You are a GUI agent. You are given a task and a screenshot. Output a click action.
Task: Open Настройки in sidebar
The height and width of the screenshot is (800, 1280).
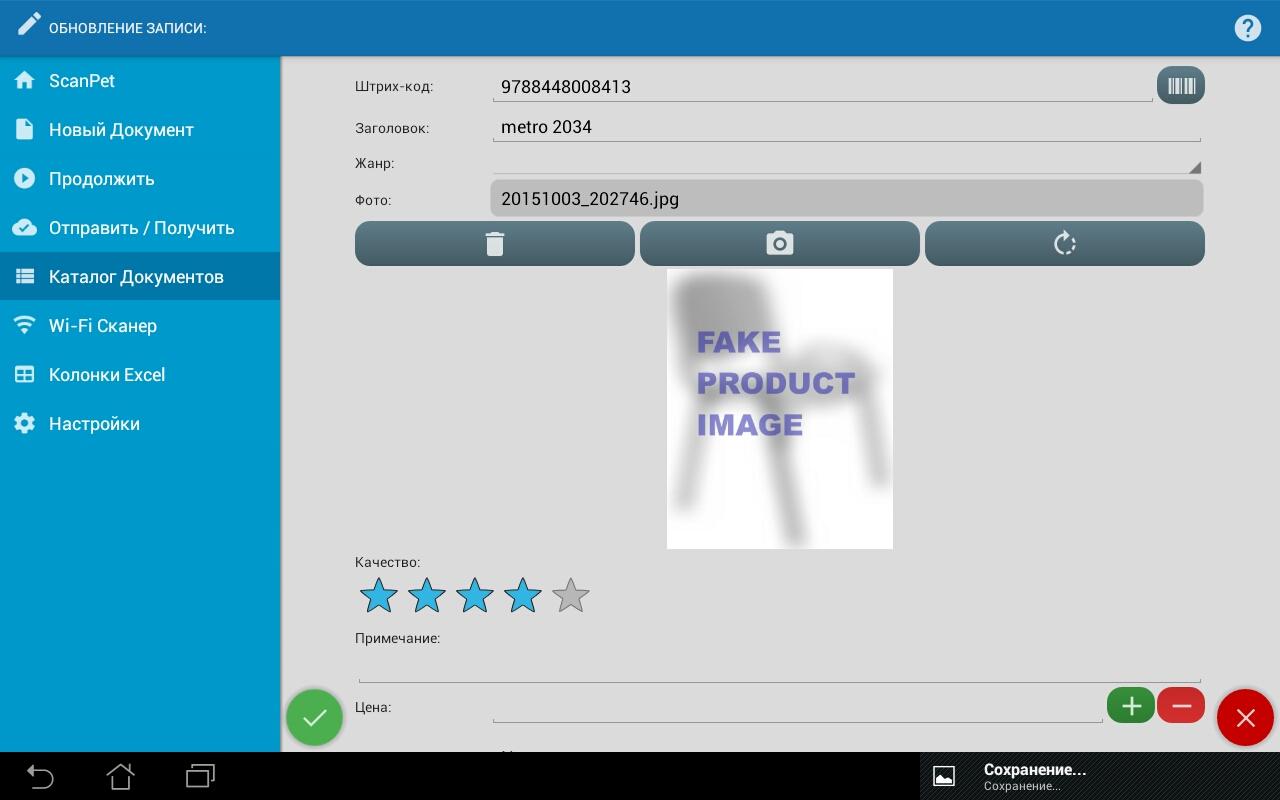140,424
